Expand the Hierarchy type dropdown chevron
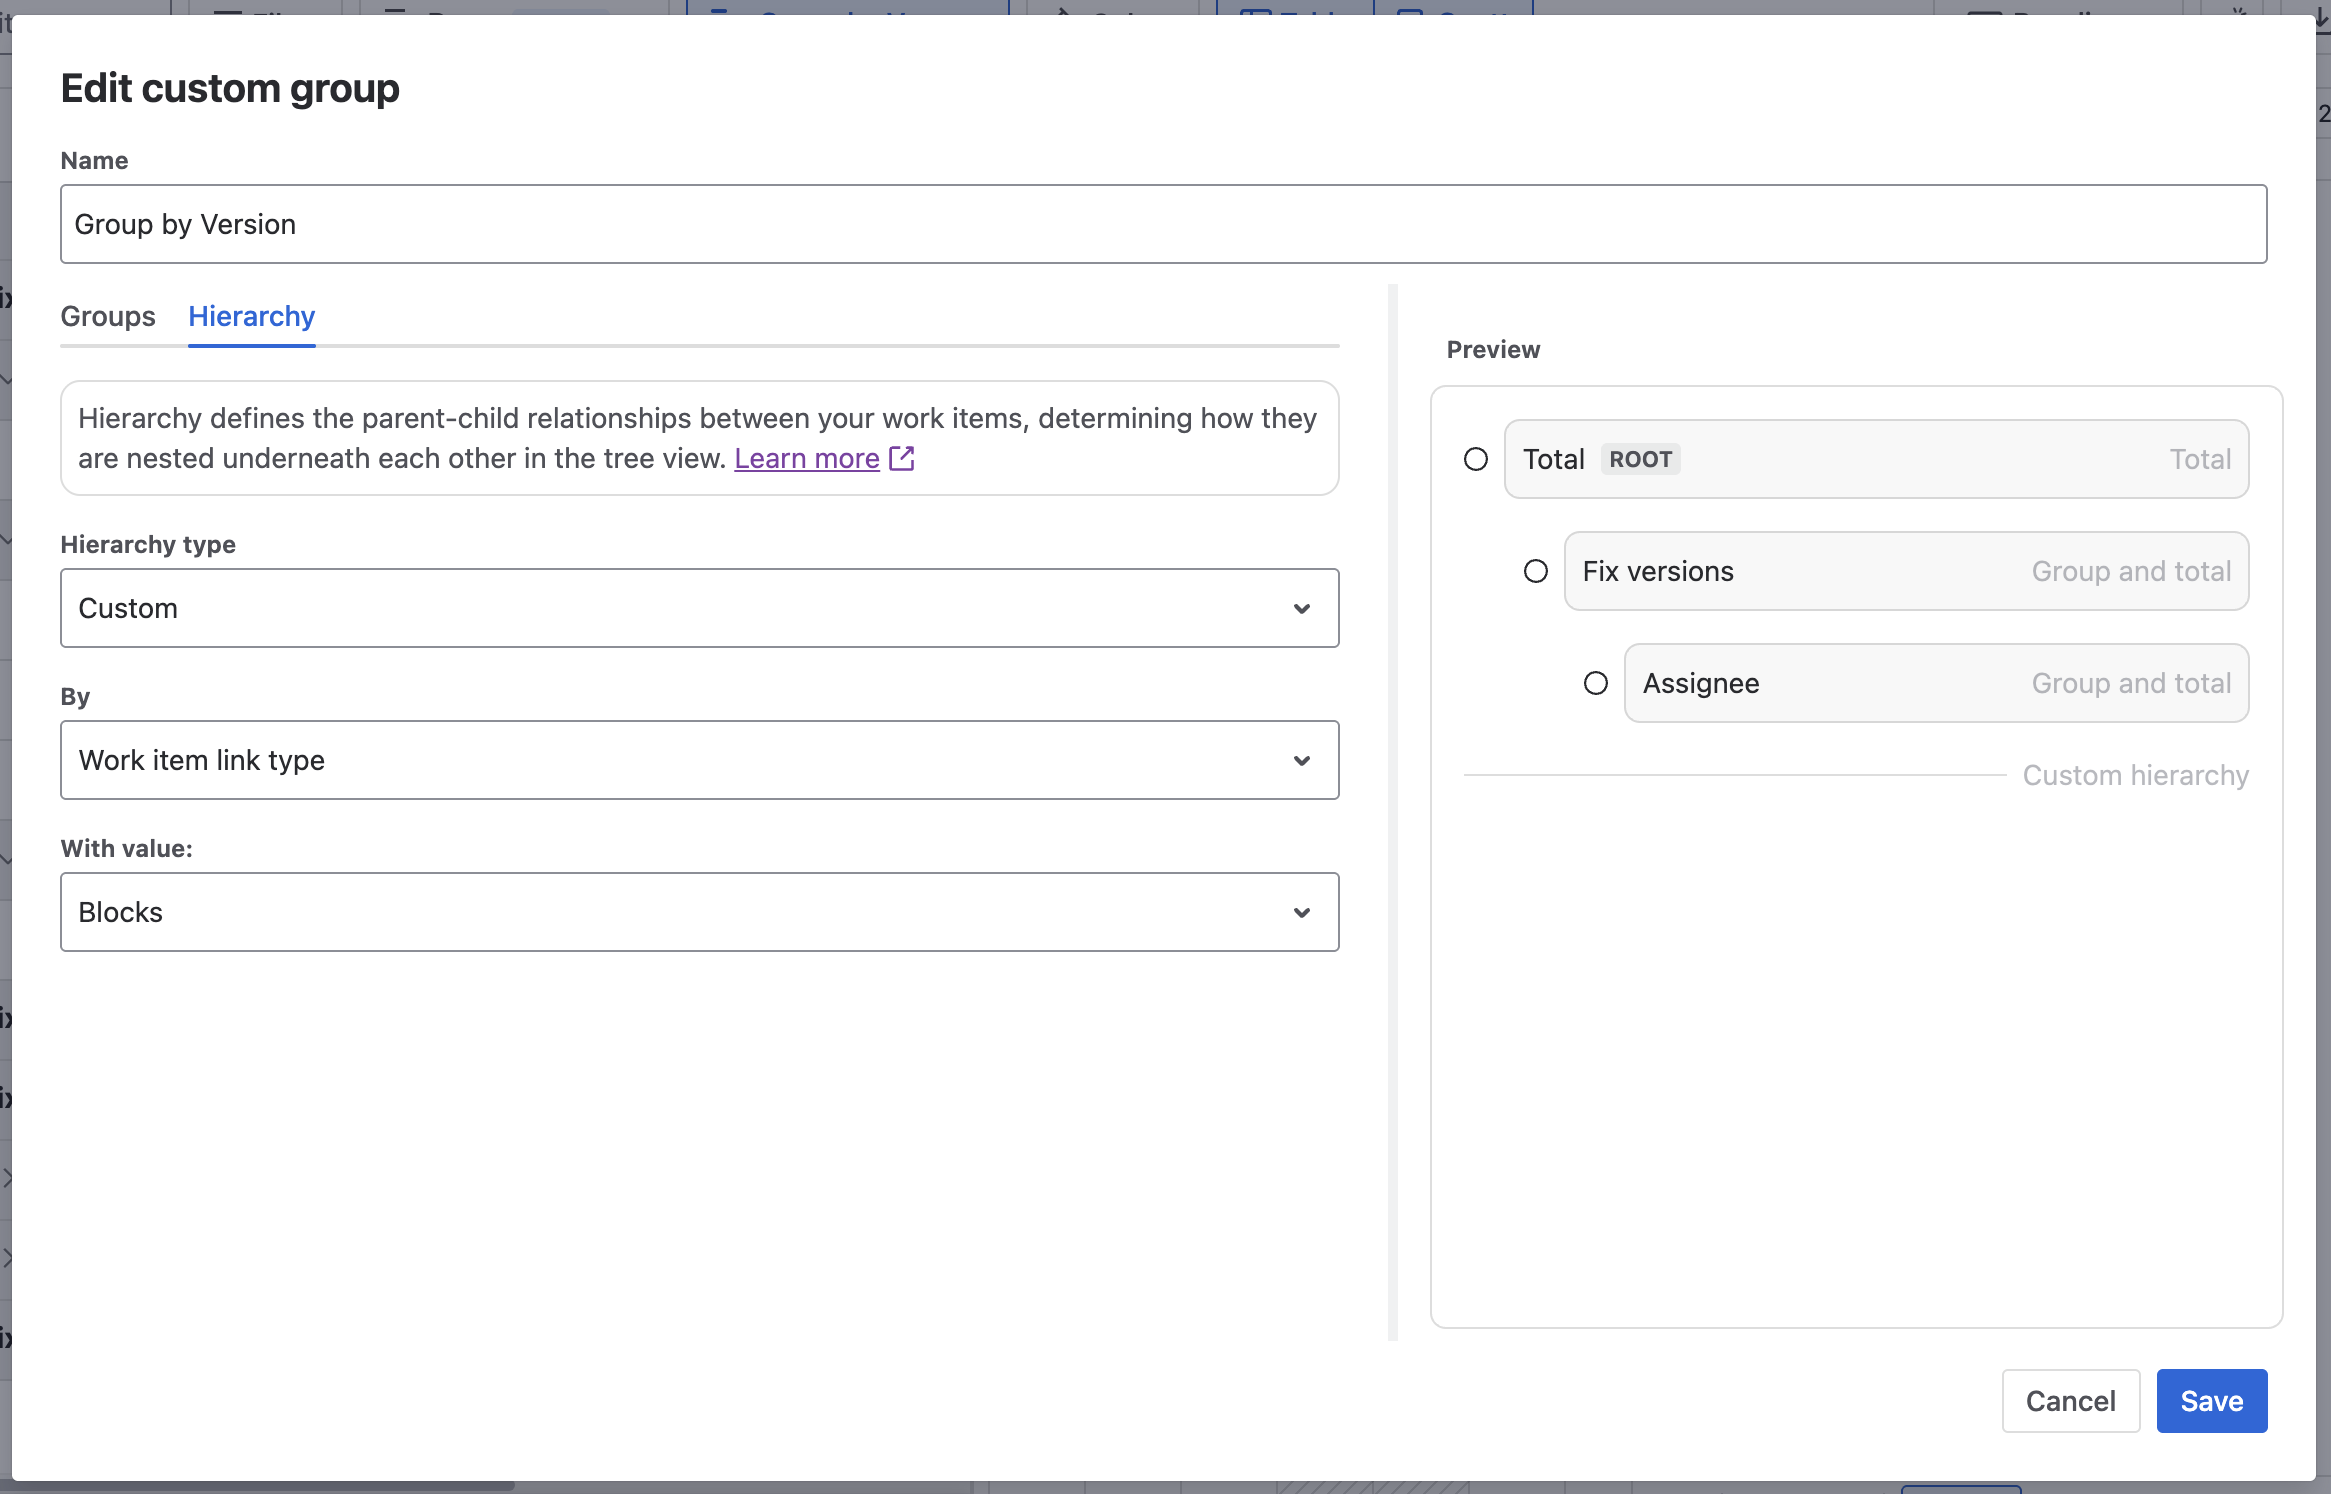Viewport: 2331px width, 1494px height. coord(1301,608)
